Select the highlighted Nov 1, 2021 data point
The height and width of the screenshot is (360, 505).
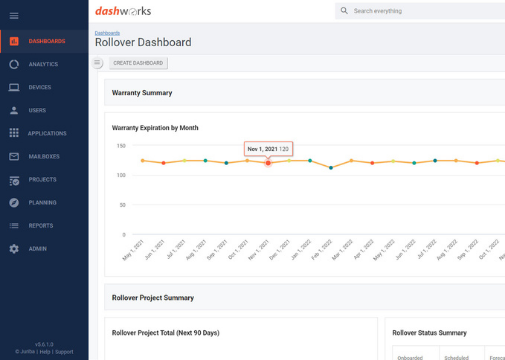pyautogui.click(x=268, y=163)
